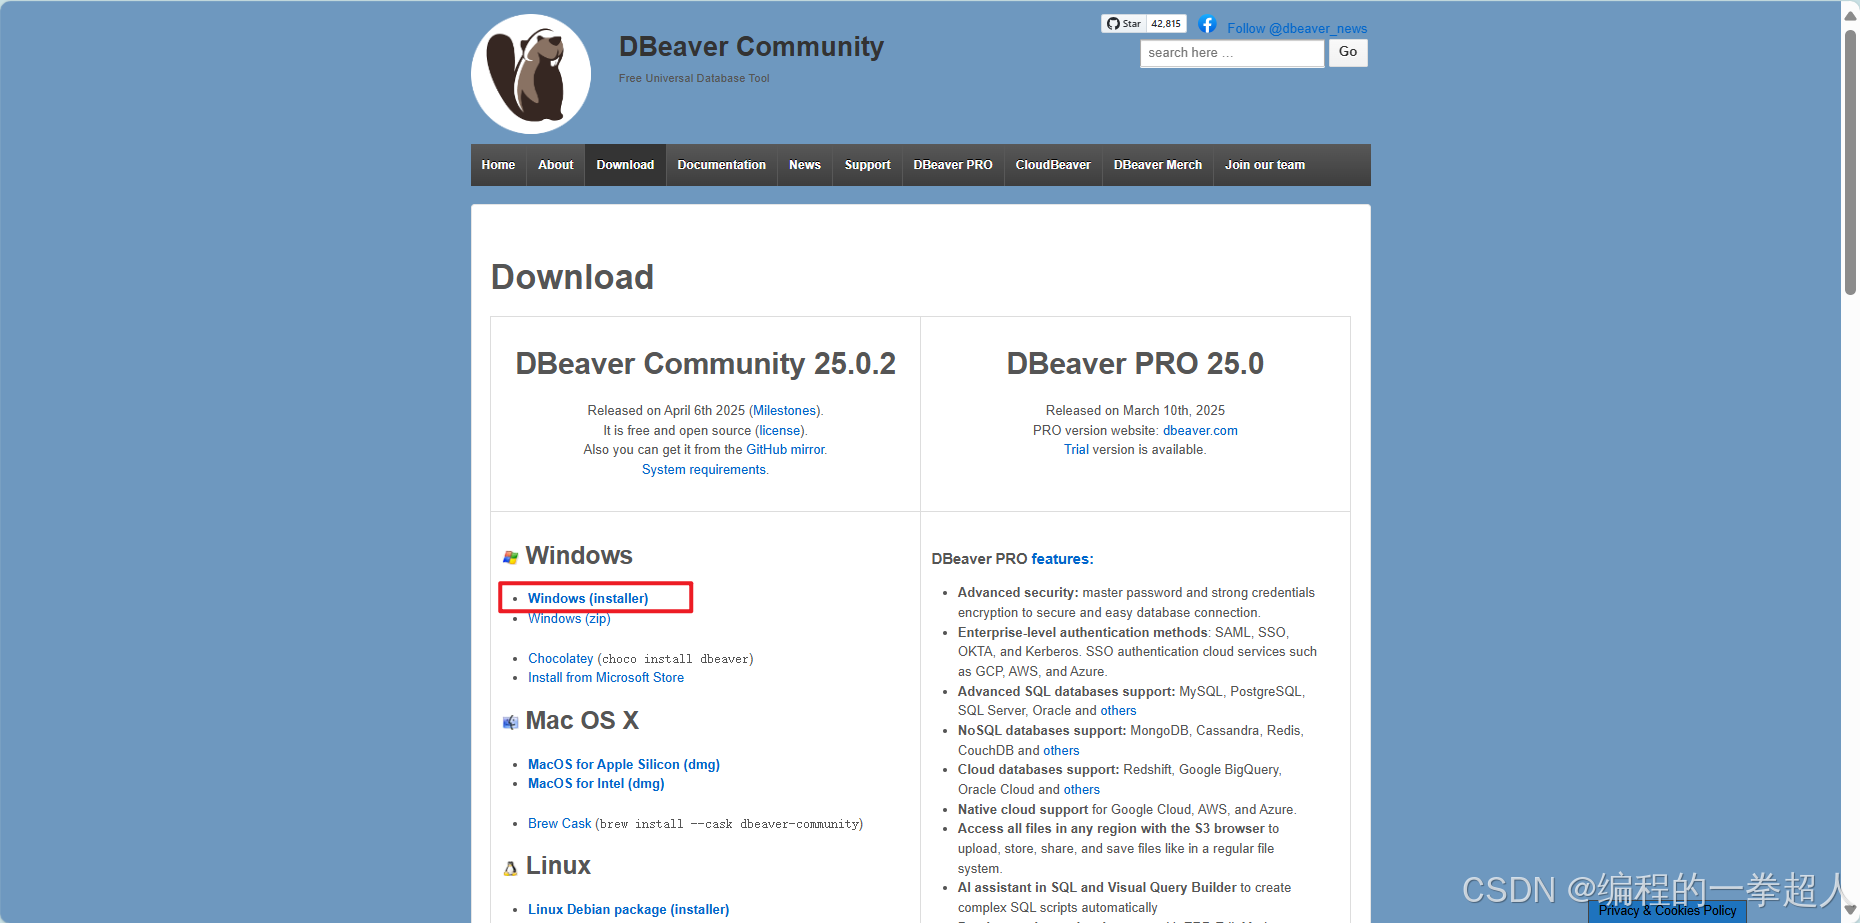Download Windows (zip)

[x=569, y=619]
